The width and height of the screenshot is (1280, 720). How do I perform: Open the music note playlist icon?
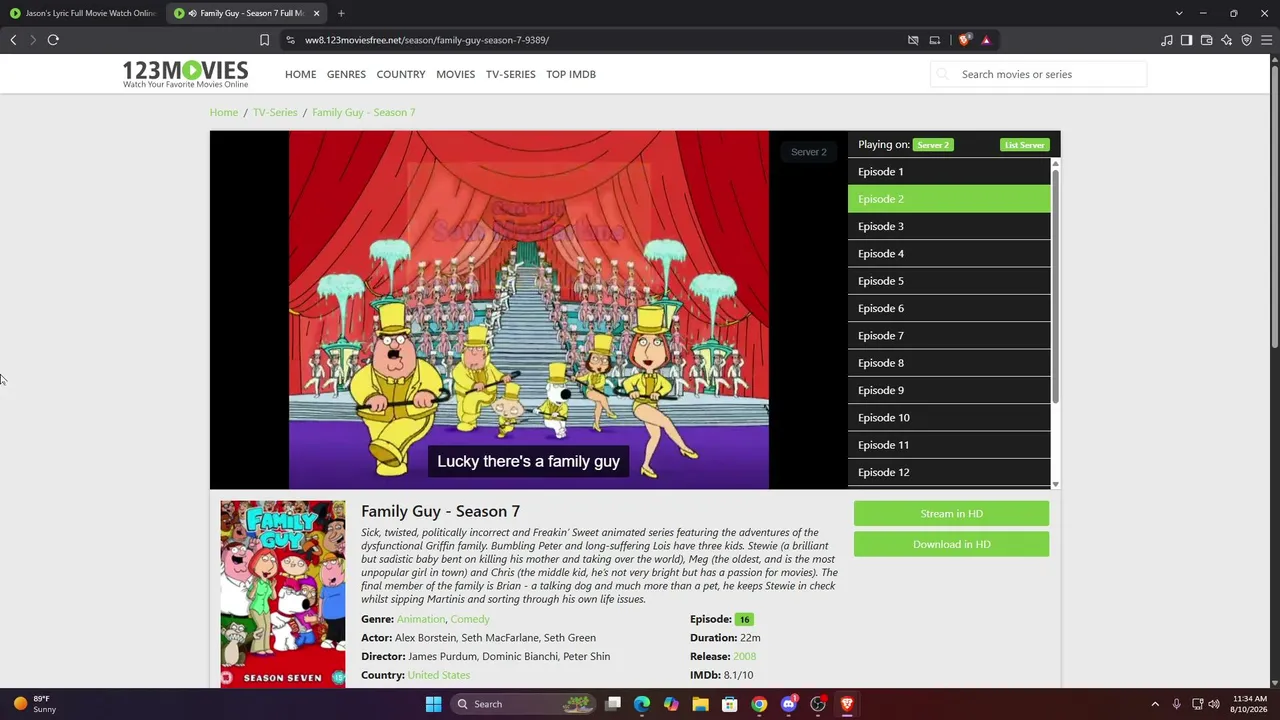click(1167, 40)
